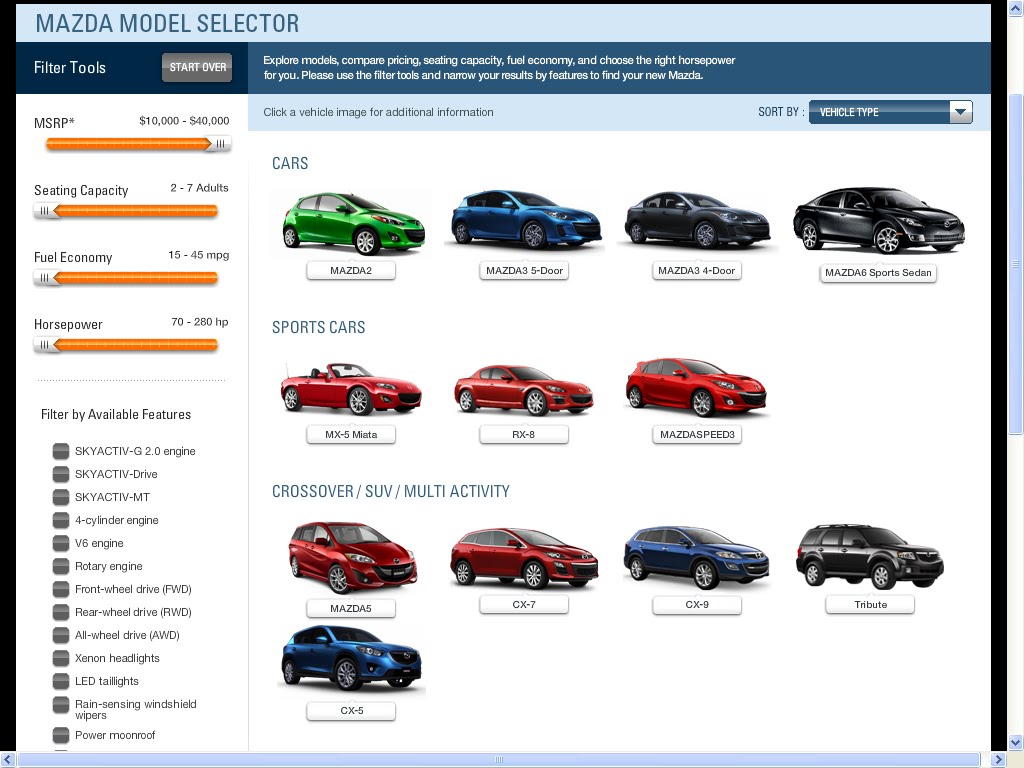This screenshot has height=768, width=1024.
Task: Toggle the SKYACTIV-Drive filter checkbox
Action: coord(61,474)
